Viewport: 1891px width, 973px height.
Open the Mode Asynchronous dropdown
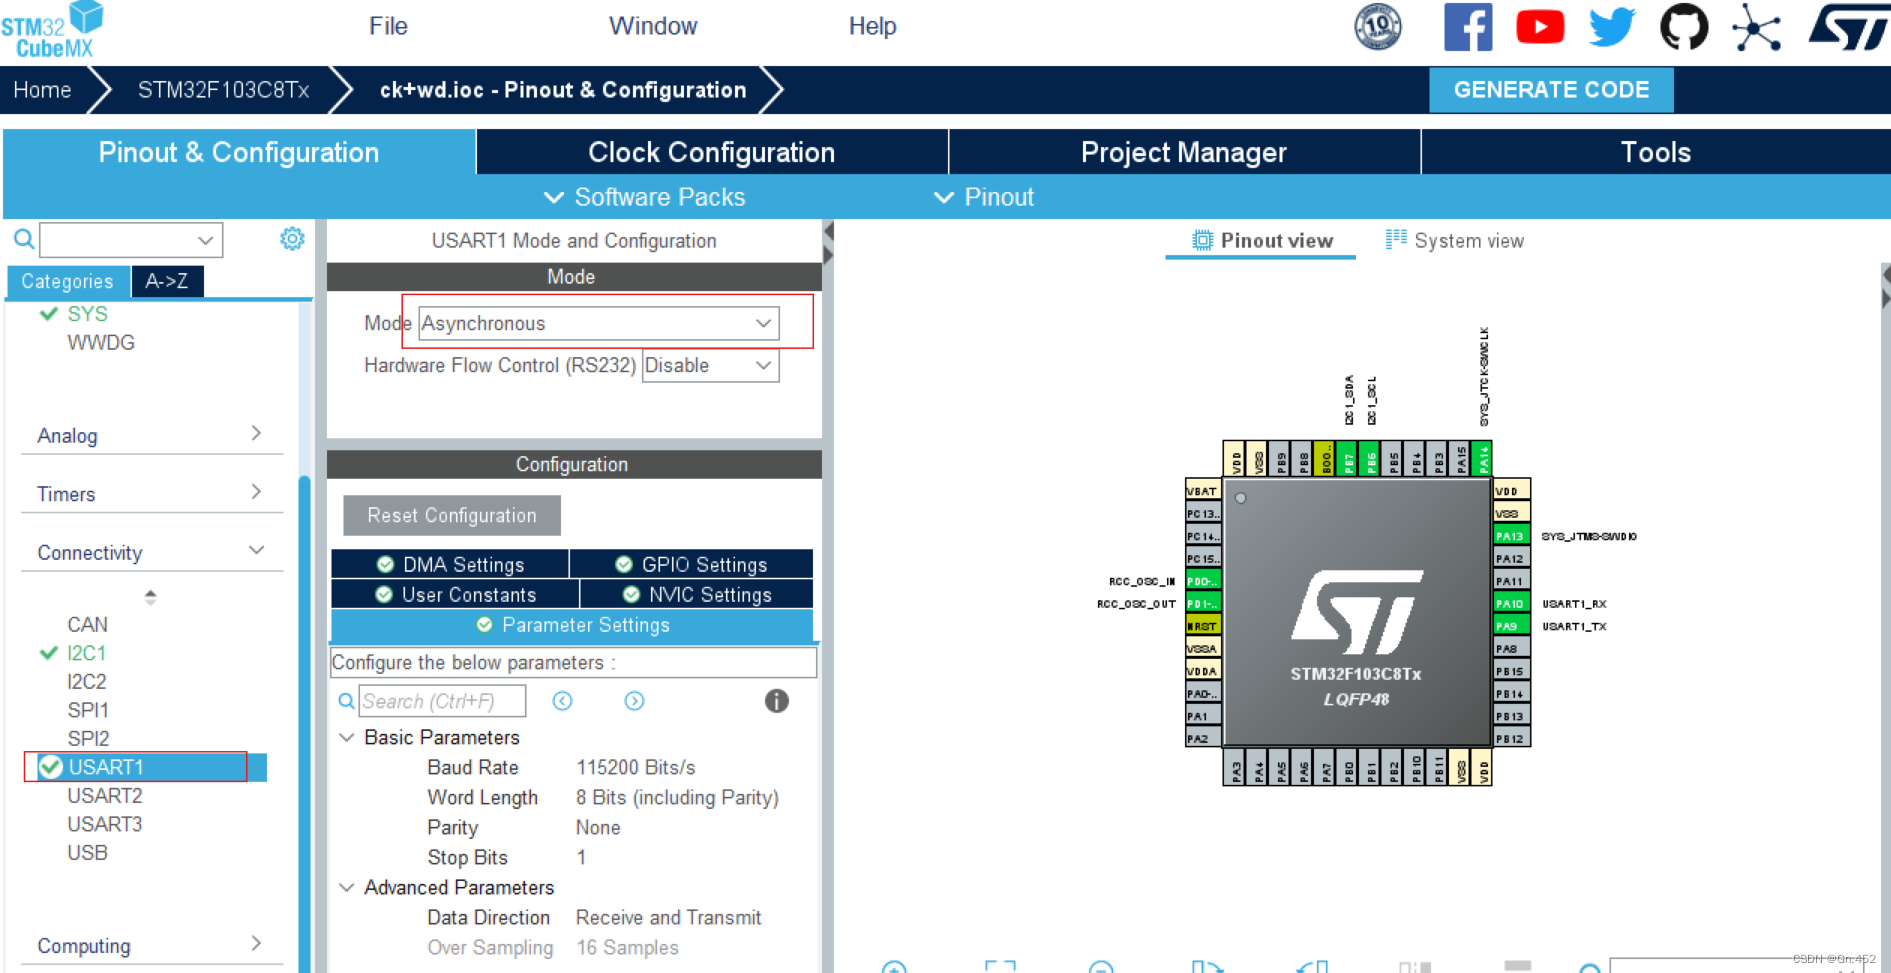click(598, 323)
